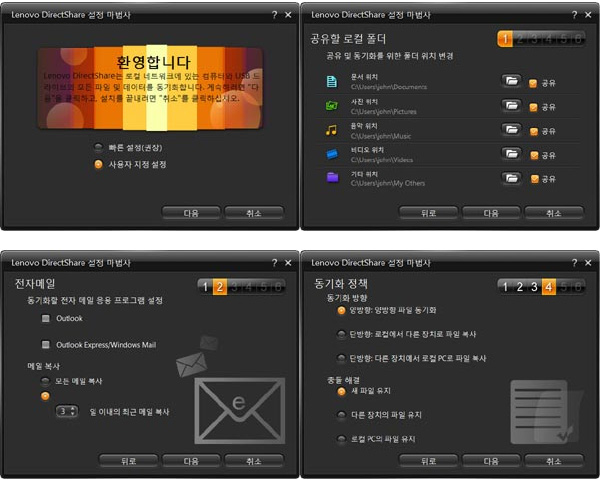
Task: Click the 환영합니다 welcome banner
Action: (x=150, y=88)
